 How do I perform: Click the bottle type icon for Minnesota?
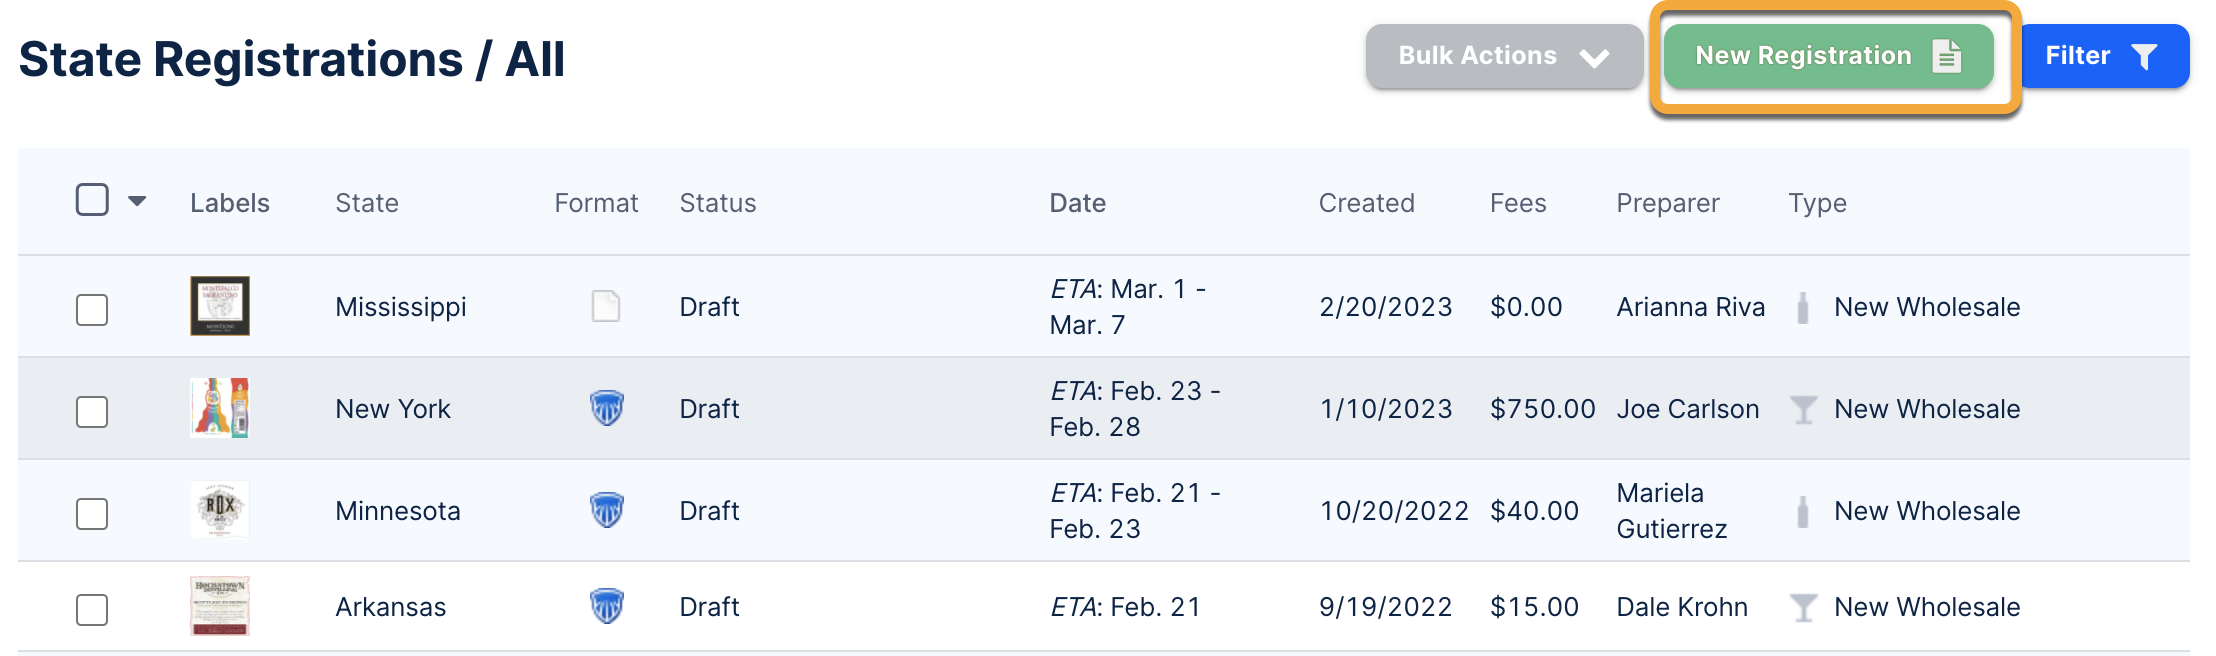click(1802, 511)
